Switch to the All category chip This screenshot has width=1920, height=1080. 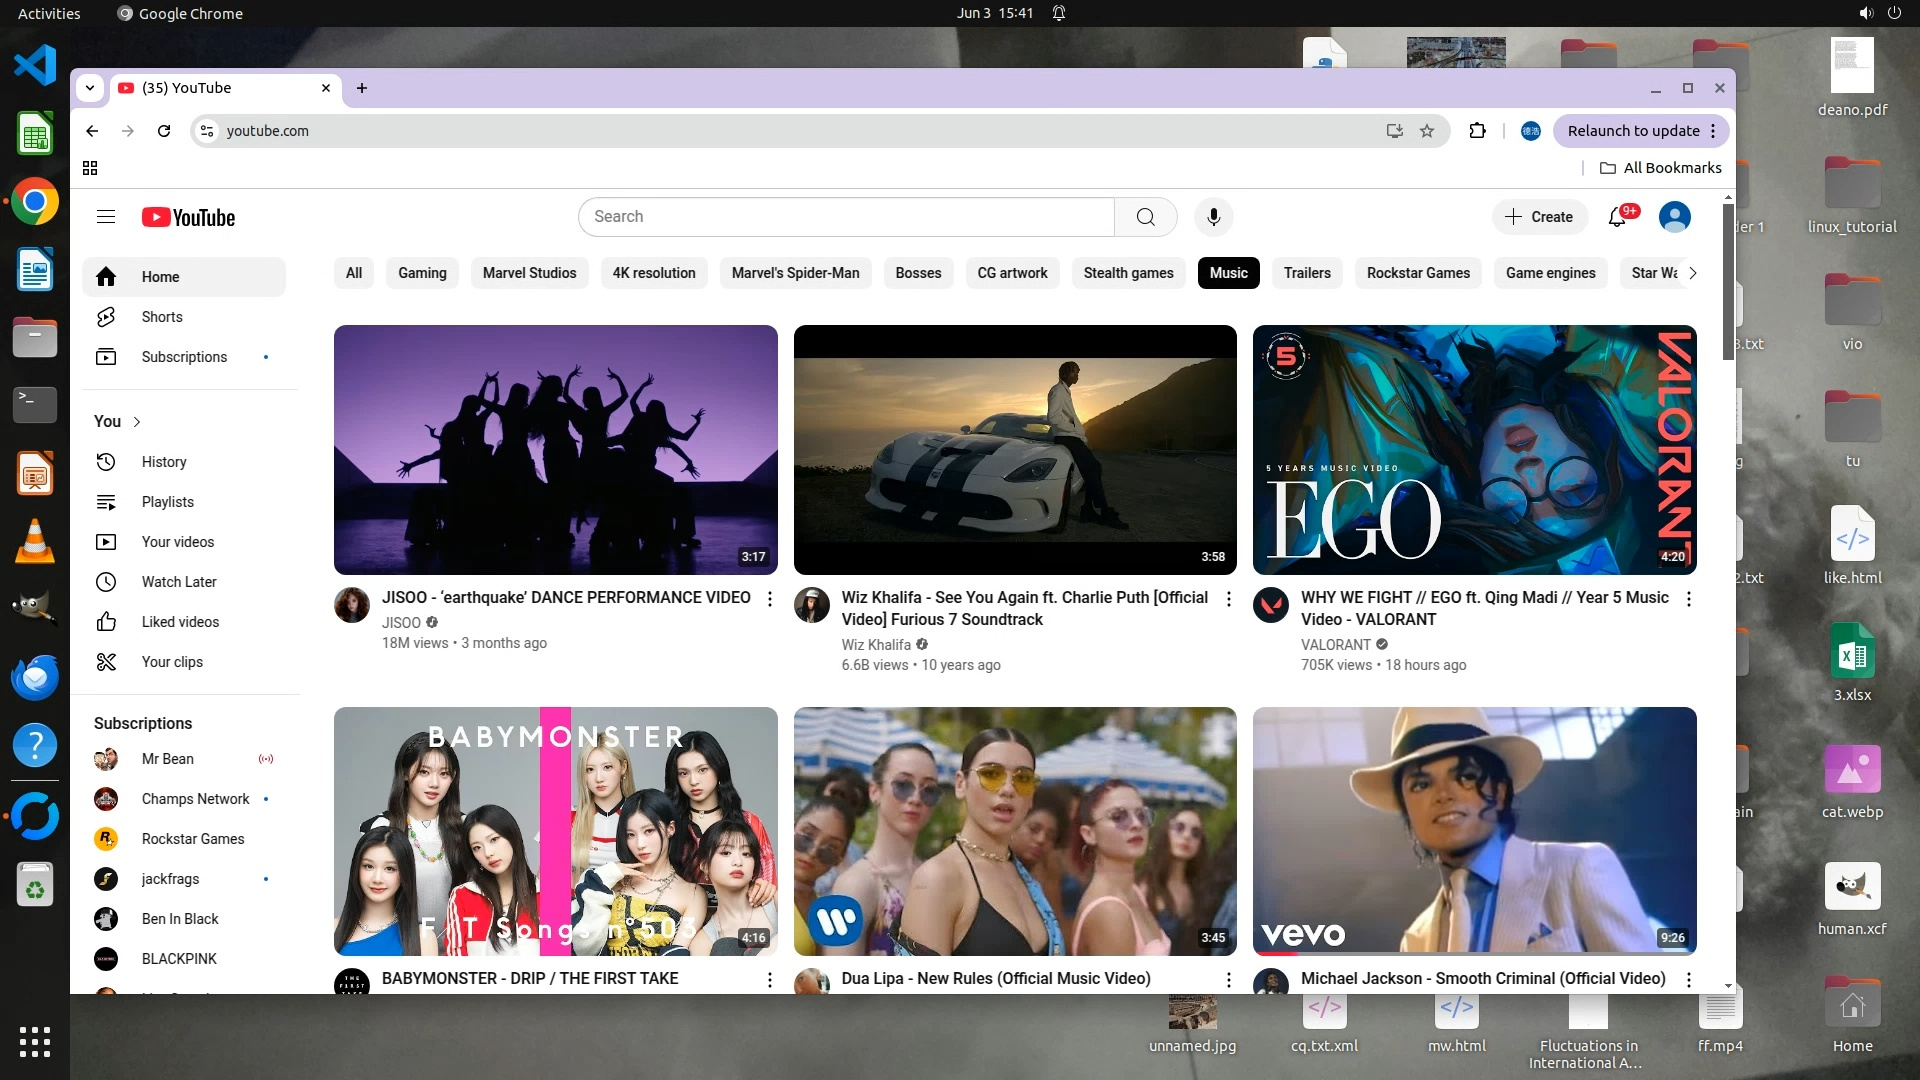[x=354, y=273]
